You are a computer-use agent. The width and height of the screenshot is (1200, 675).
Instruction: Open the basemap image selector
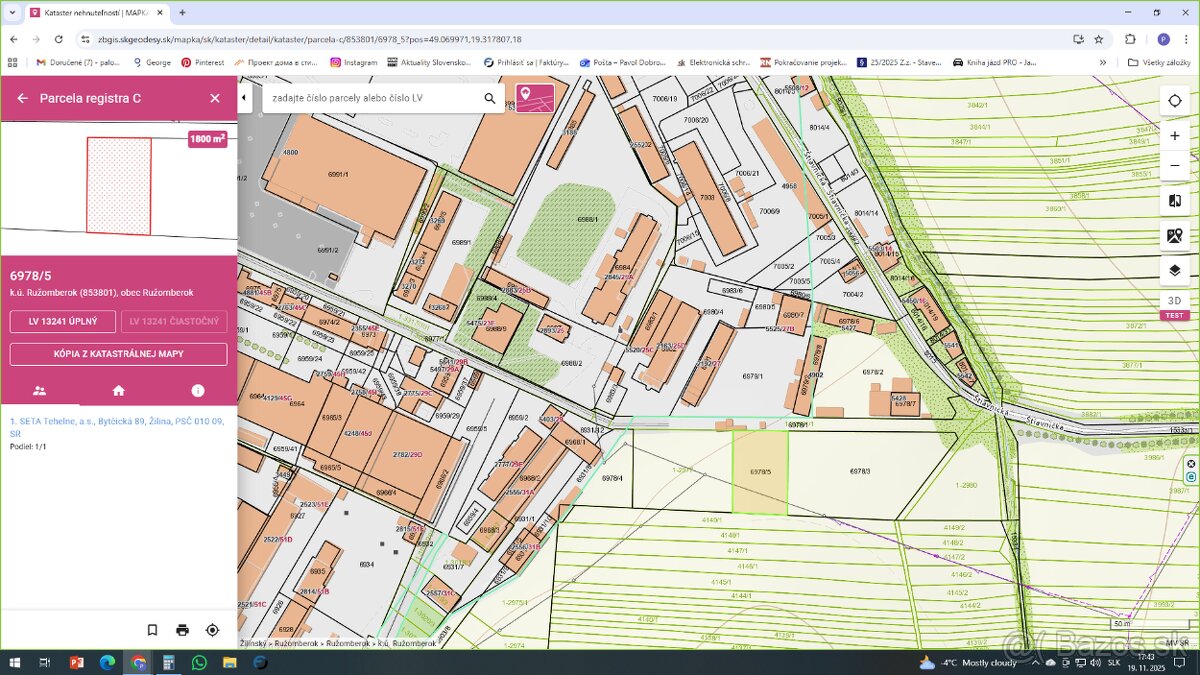(1175, 236)
